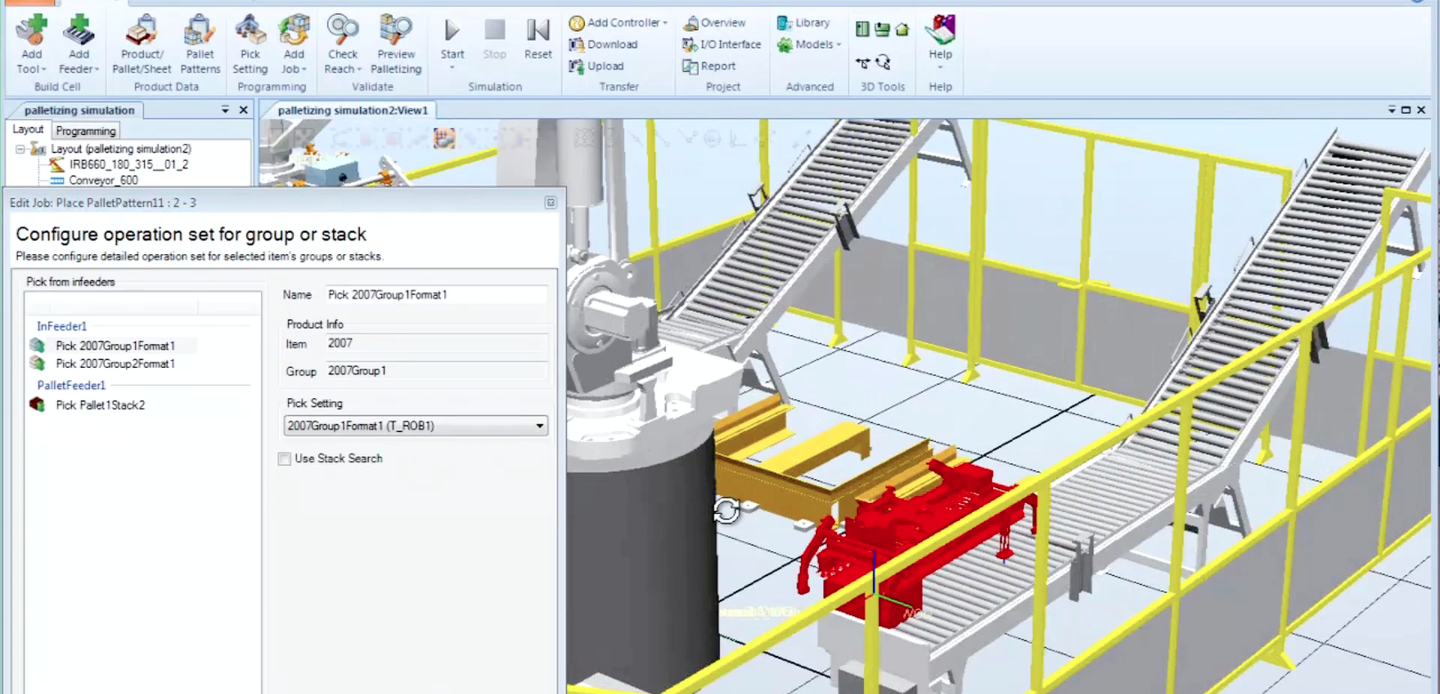Select Pick Pallet1Stack2 list item
1440x694 pixels.
[100, 405]
